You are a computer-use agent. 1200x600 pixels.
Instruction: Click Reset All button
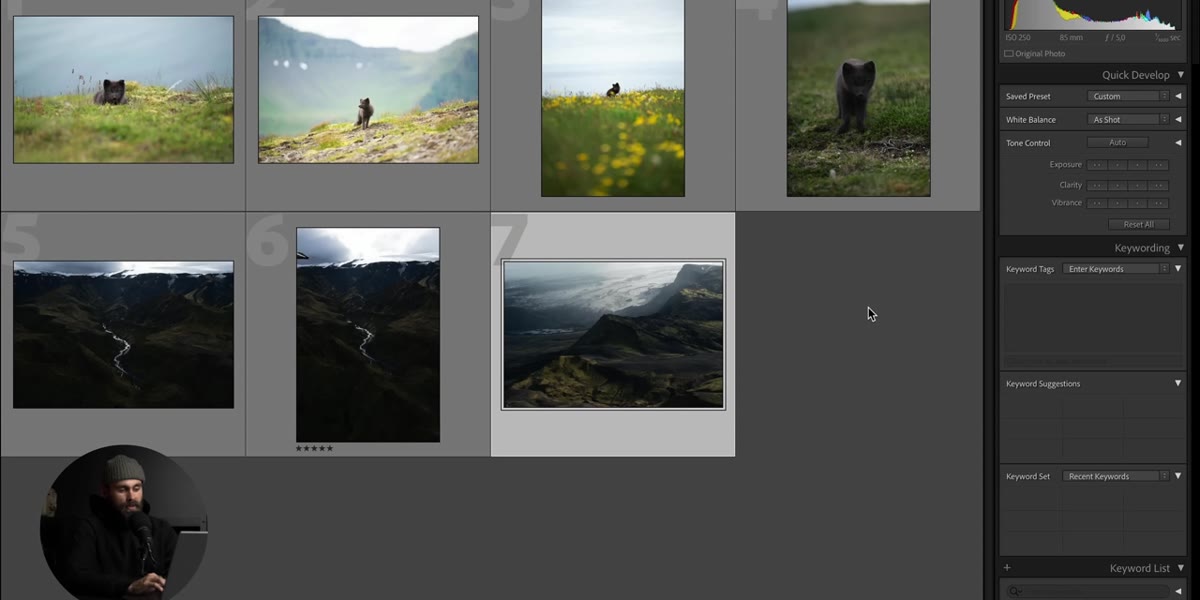pyautogui.click(x=1139, y=224)
